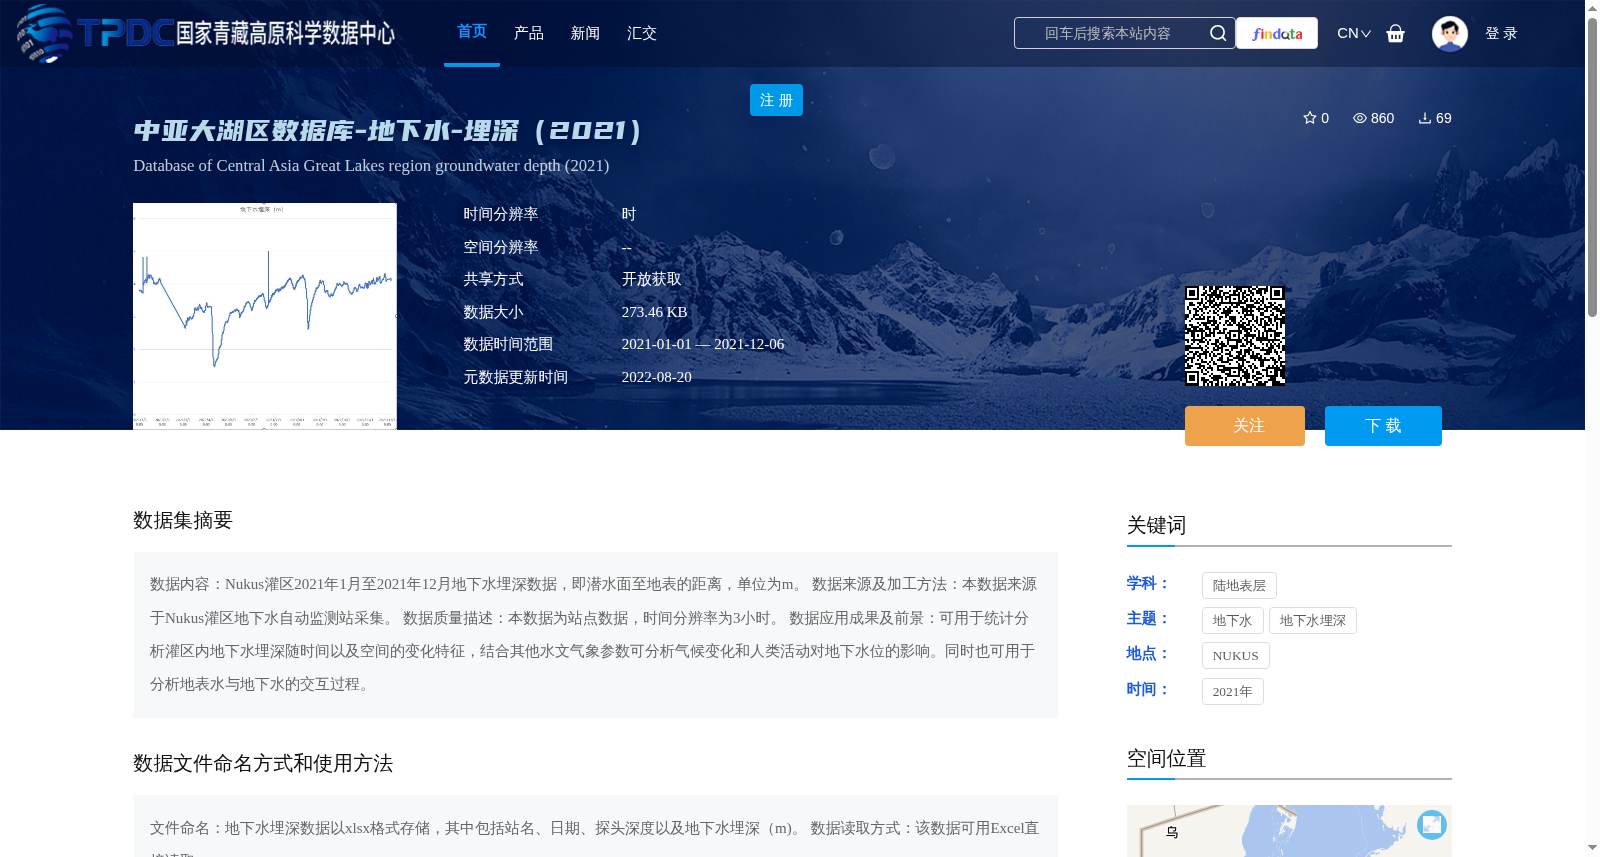Open the 产品 navigation menu
This screenshot has height=857, width=1600.
(529, 33)
